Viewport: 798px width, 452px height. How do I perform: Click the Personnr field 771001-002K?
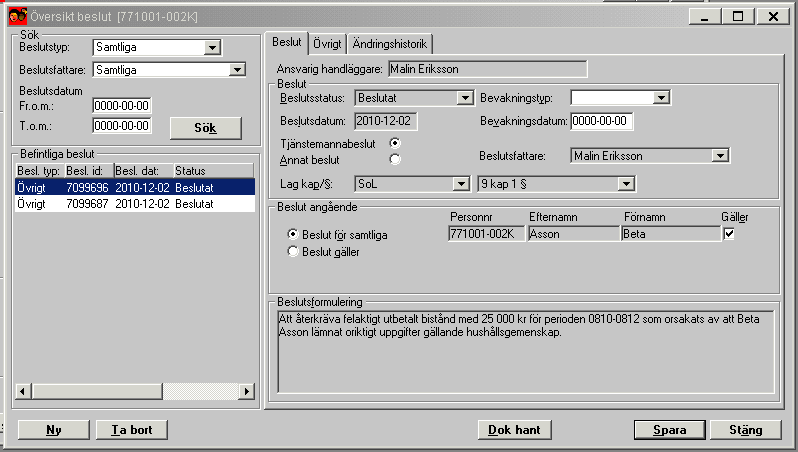[x=486, y=234]
